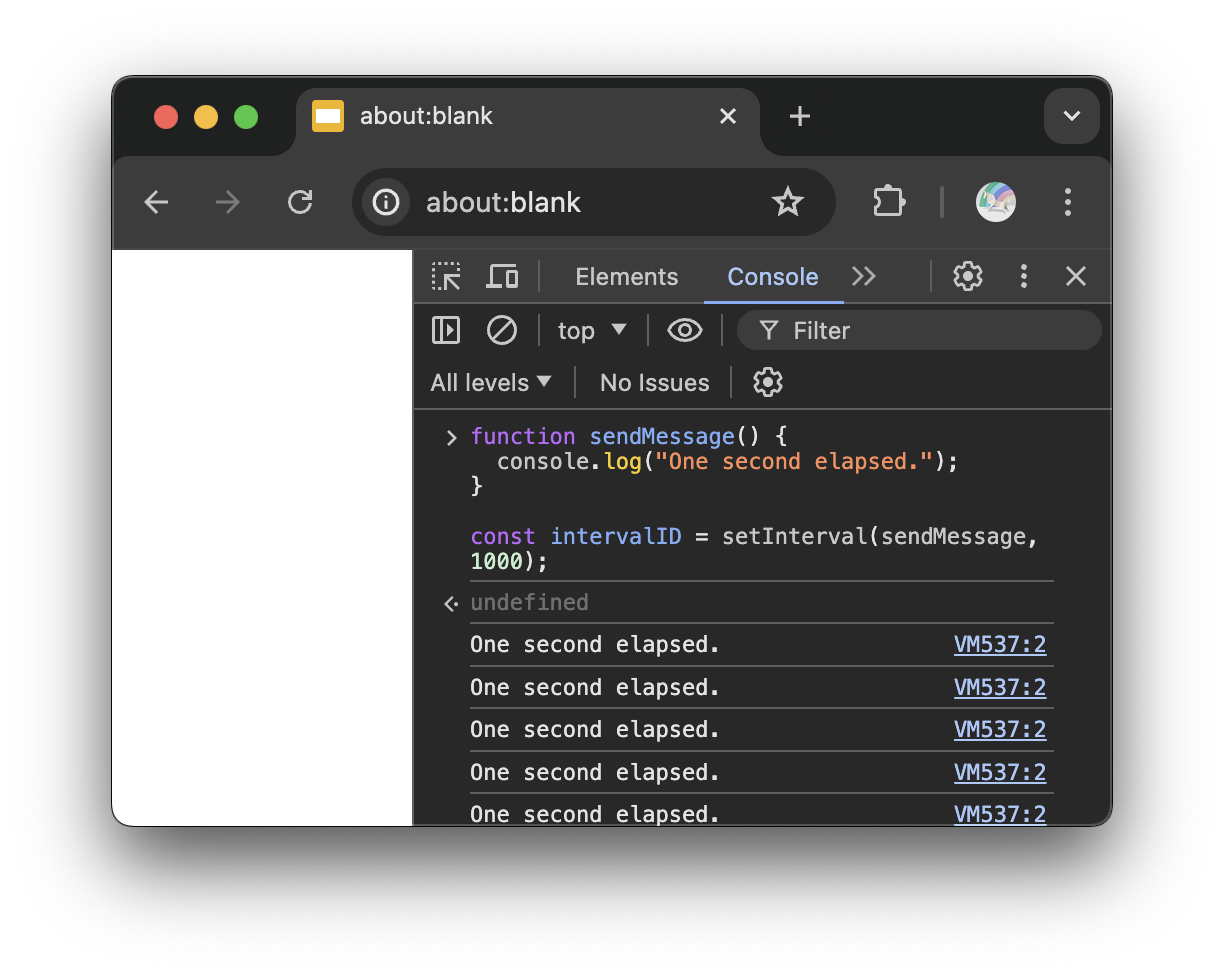Create a live expression with eye icon

pos(685,330)
